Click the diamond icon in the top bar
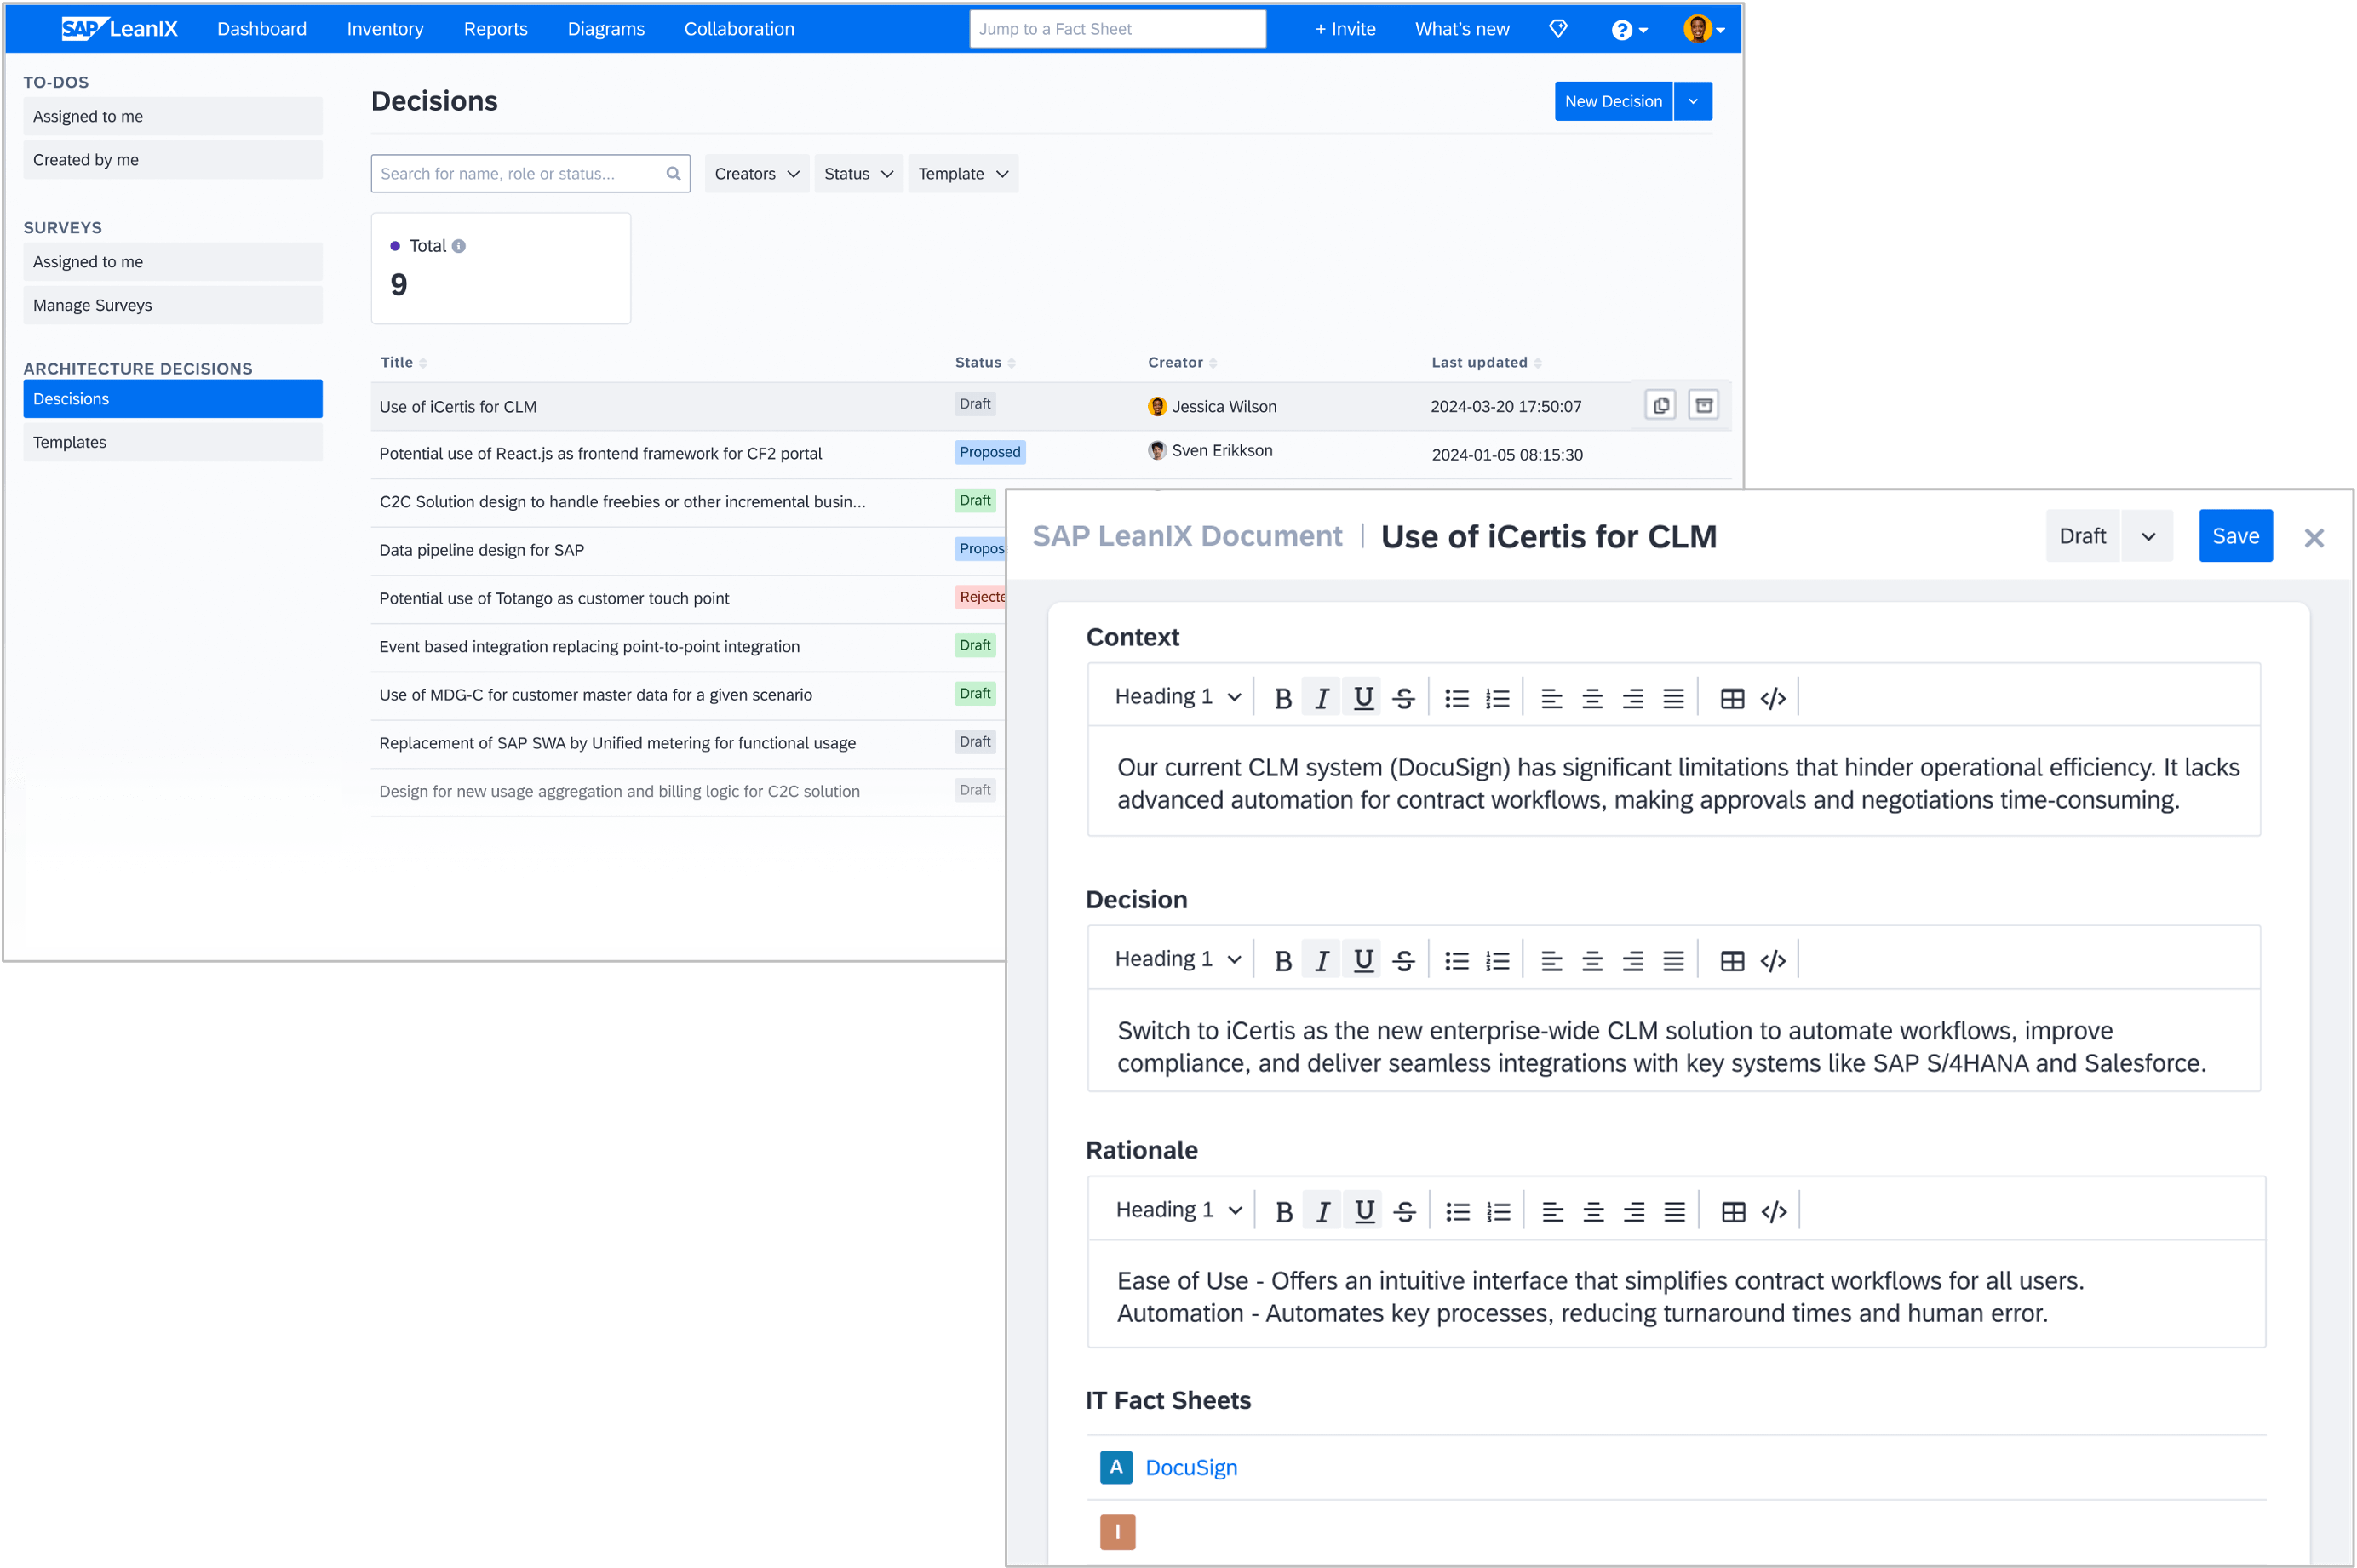 (1557, 29)
